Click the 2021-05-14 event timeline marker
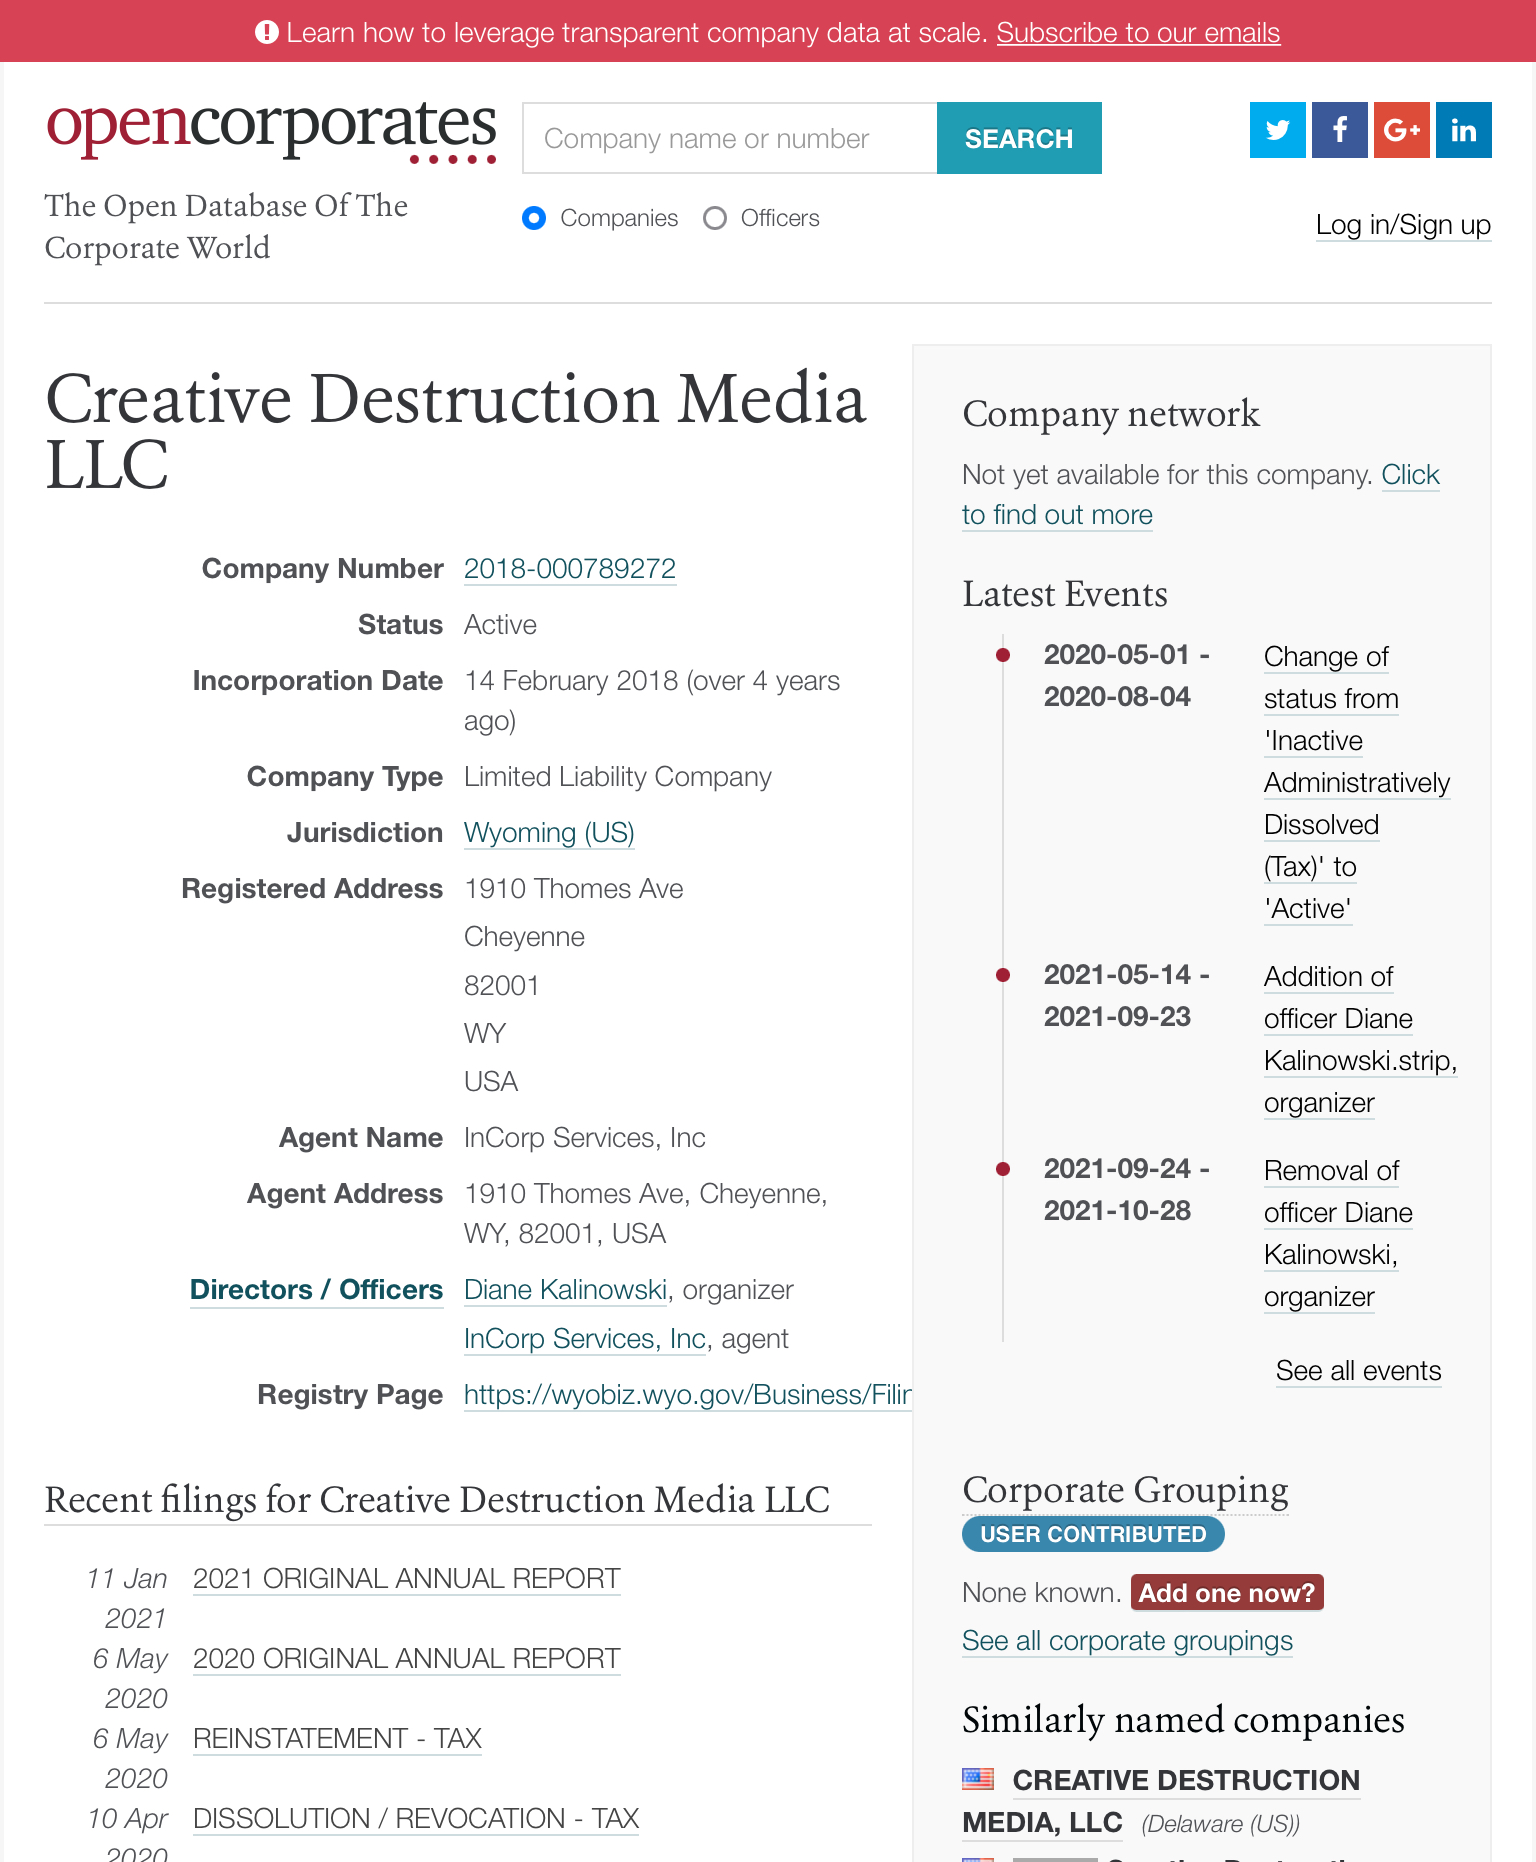Screen dimensions: 1536x1862 [x=1003, y=975]
